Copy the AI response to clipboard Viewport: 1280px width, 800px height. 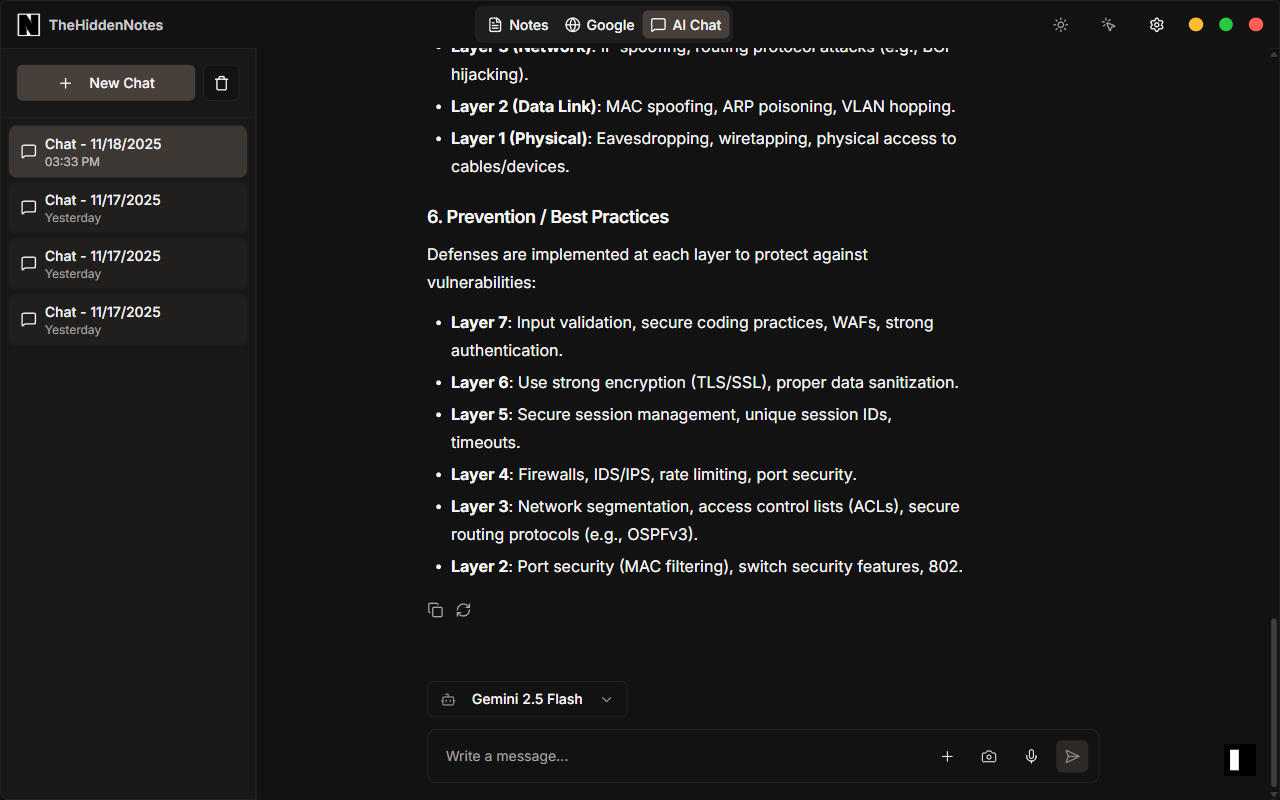[435, 609]
